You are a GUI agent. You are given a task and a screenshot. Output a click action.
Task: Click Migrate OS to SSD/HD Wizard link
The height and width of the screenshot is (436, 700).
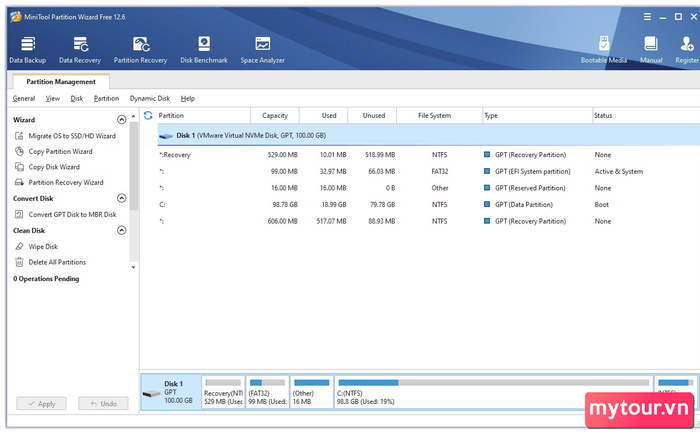(x=72, y=136)
